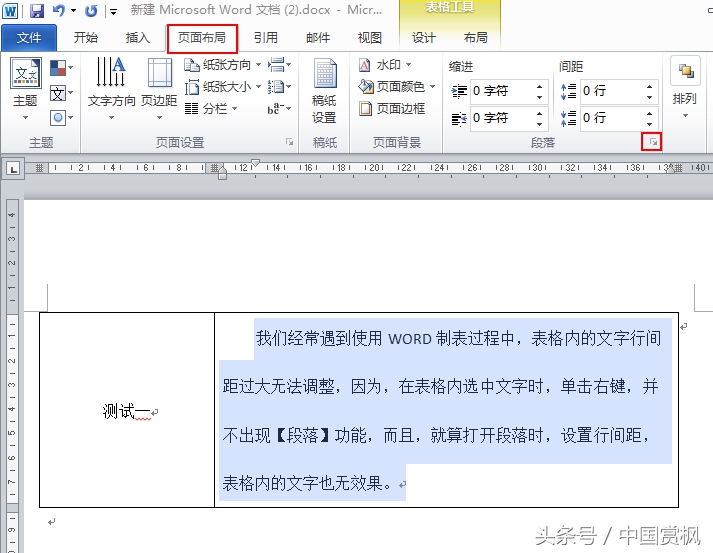
Task: Open the 纸张方向 (Orientation) menu
Action: pos(223,65)
